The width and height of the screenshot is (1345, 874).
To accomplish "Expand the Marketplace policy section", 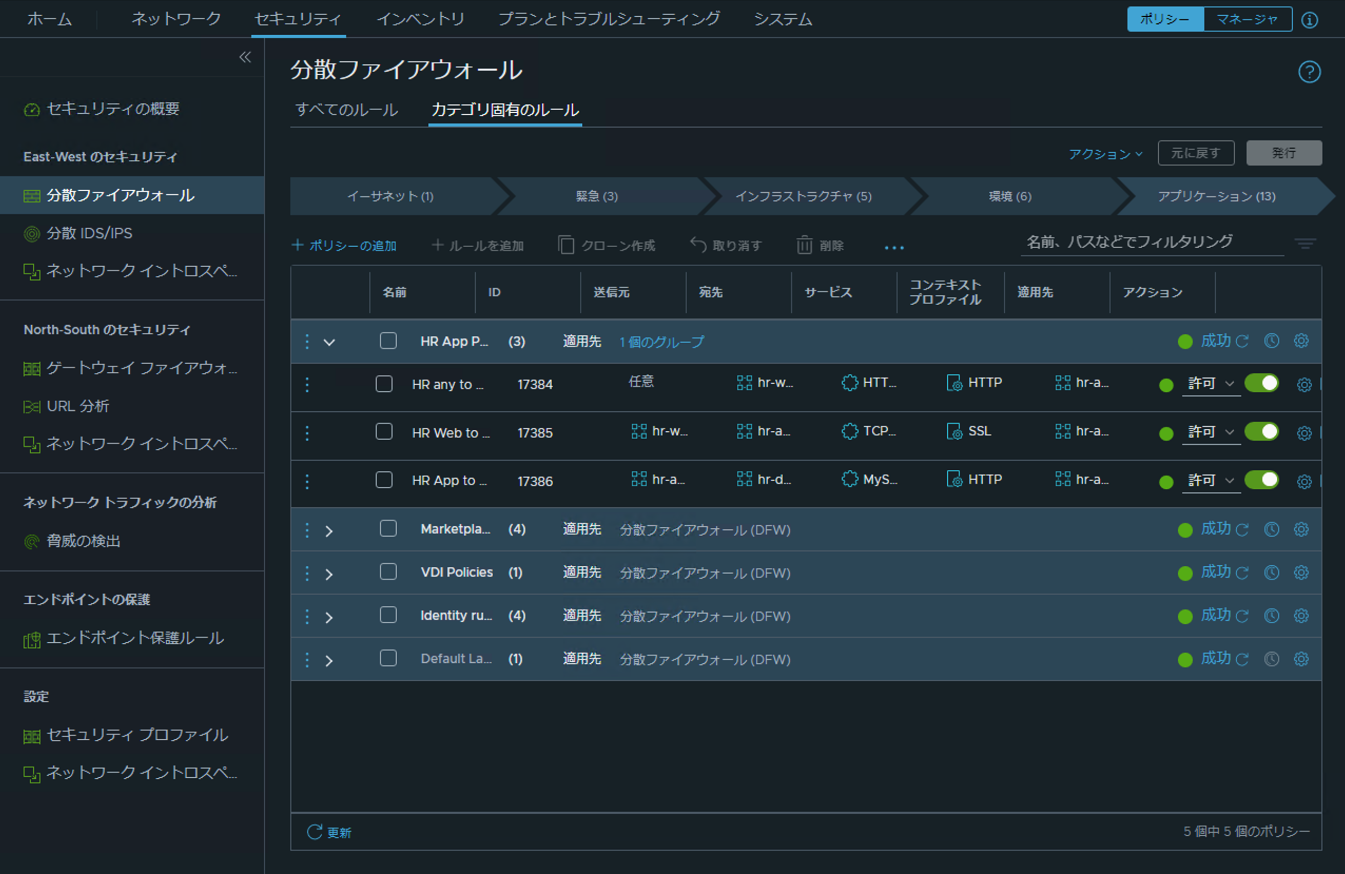I will pos(329,531).
